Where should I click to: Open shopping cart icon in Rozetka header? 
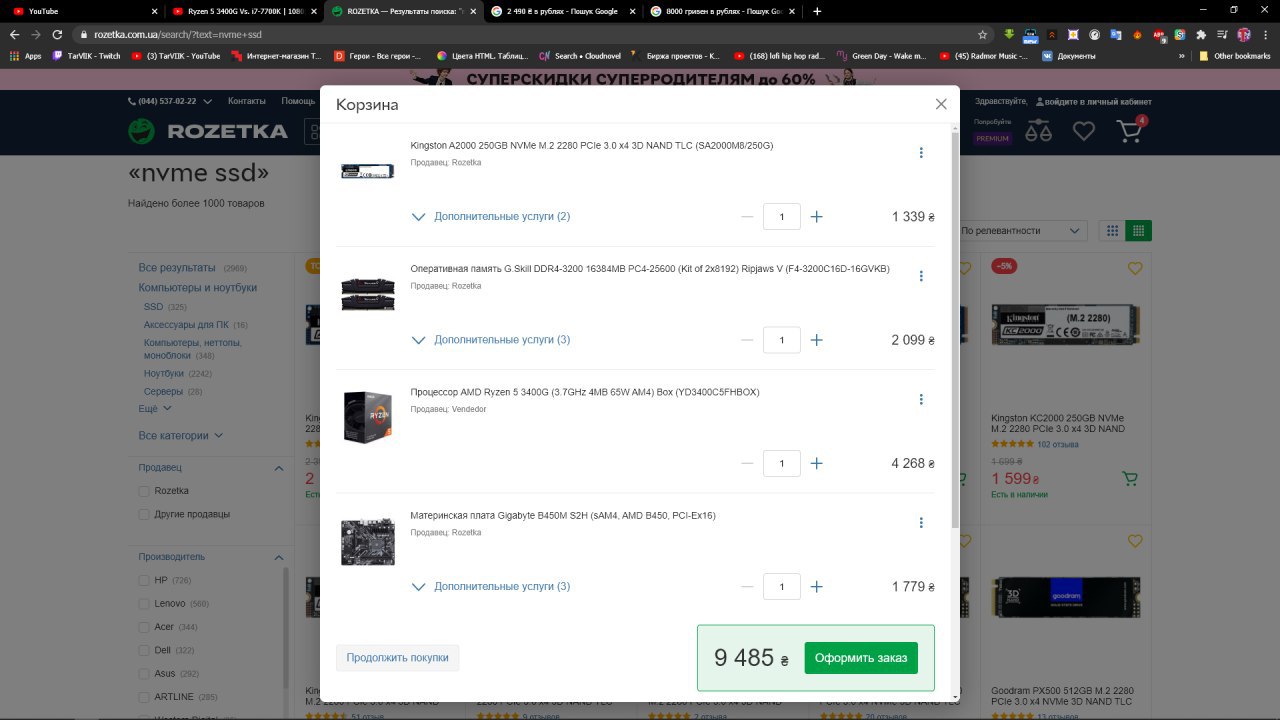(1130, 131)
